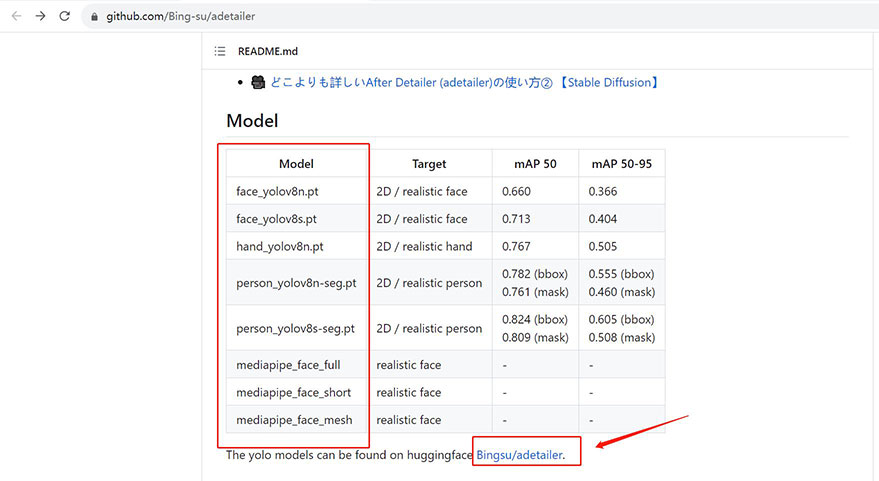This screenshot has height=481, width=879.
Task: Click the README.md file label
Action: 267,51
